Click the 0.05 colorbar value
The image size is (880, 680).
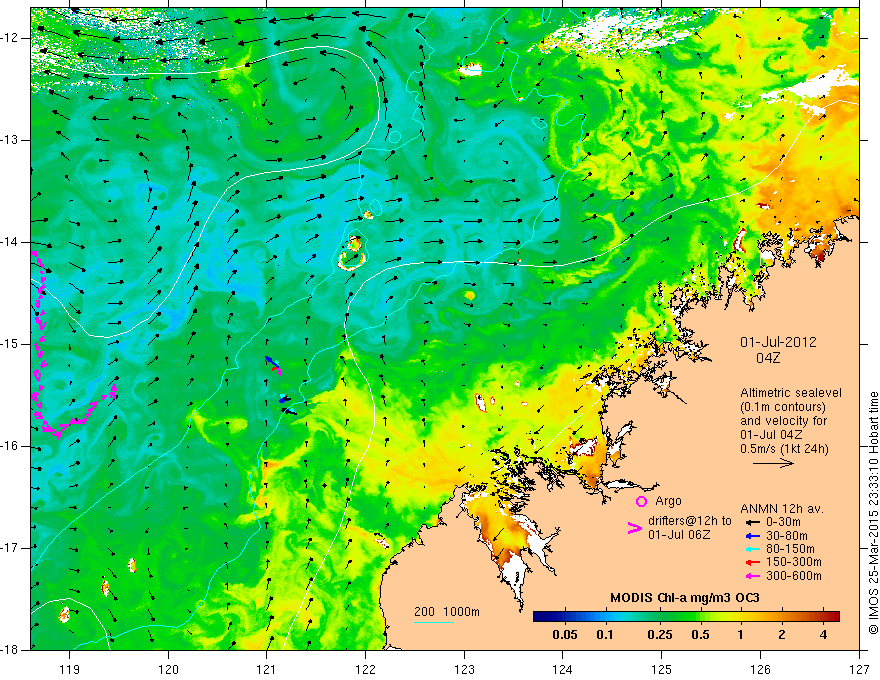[565, 635]
